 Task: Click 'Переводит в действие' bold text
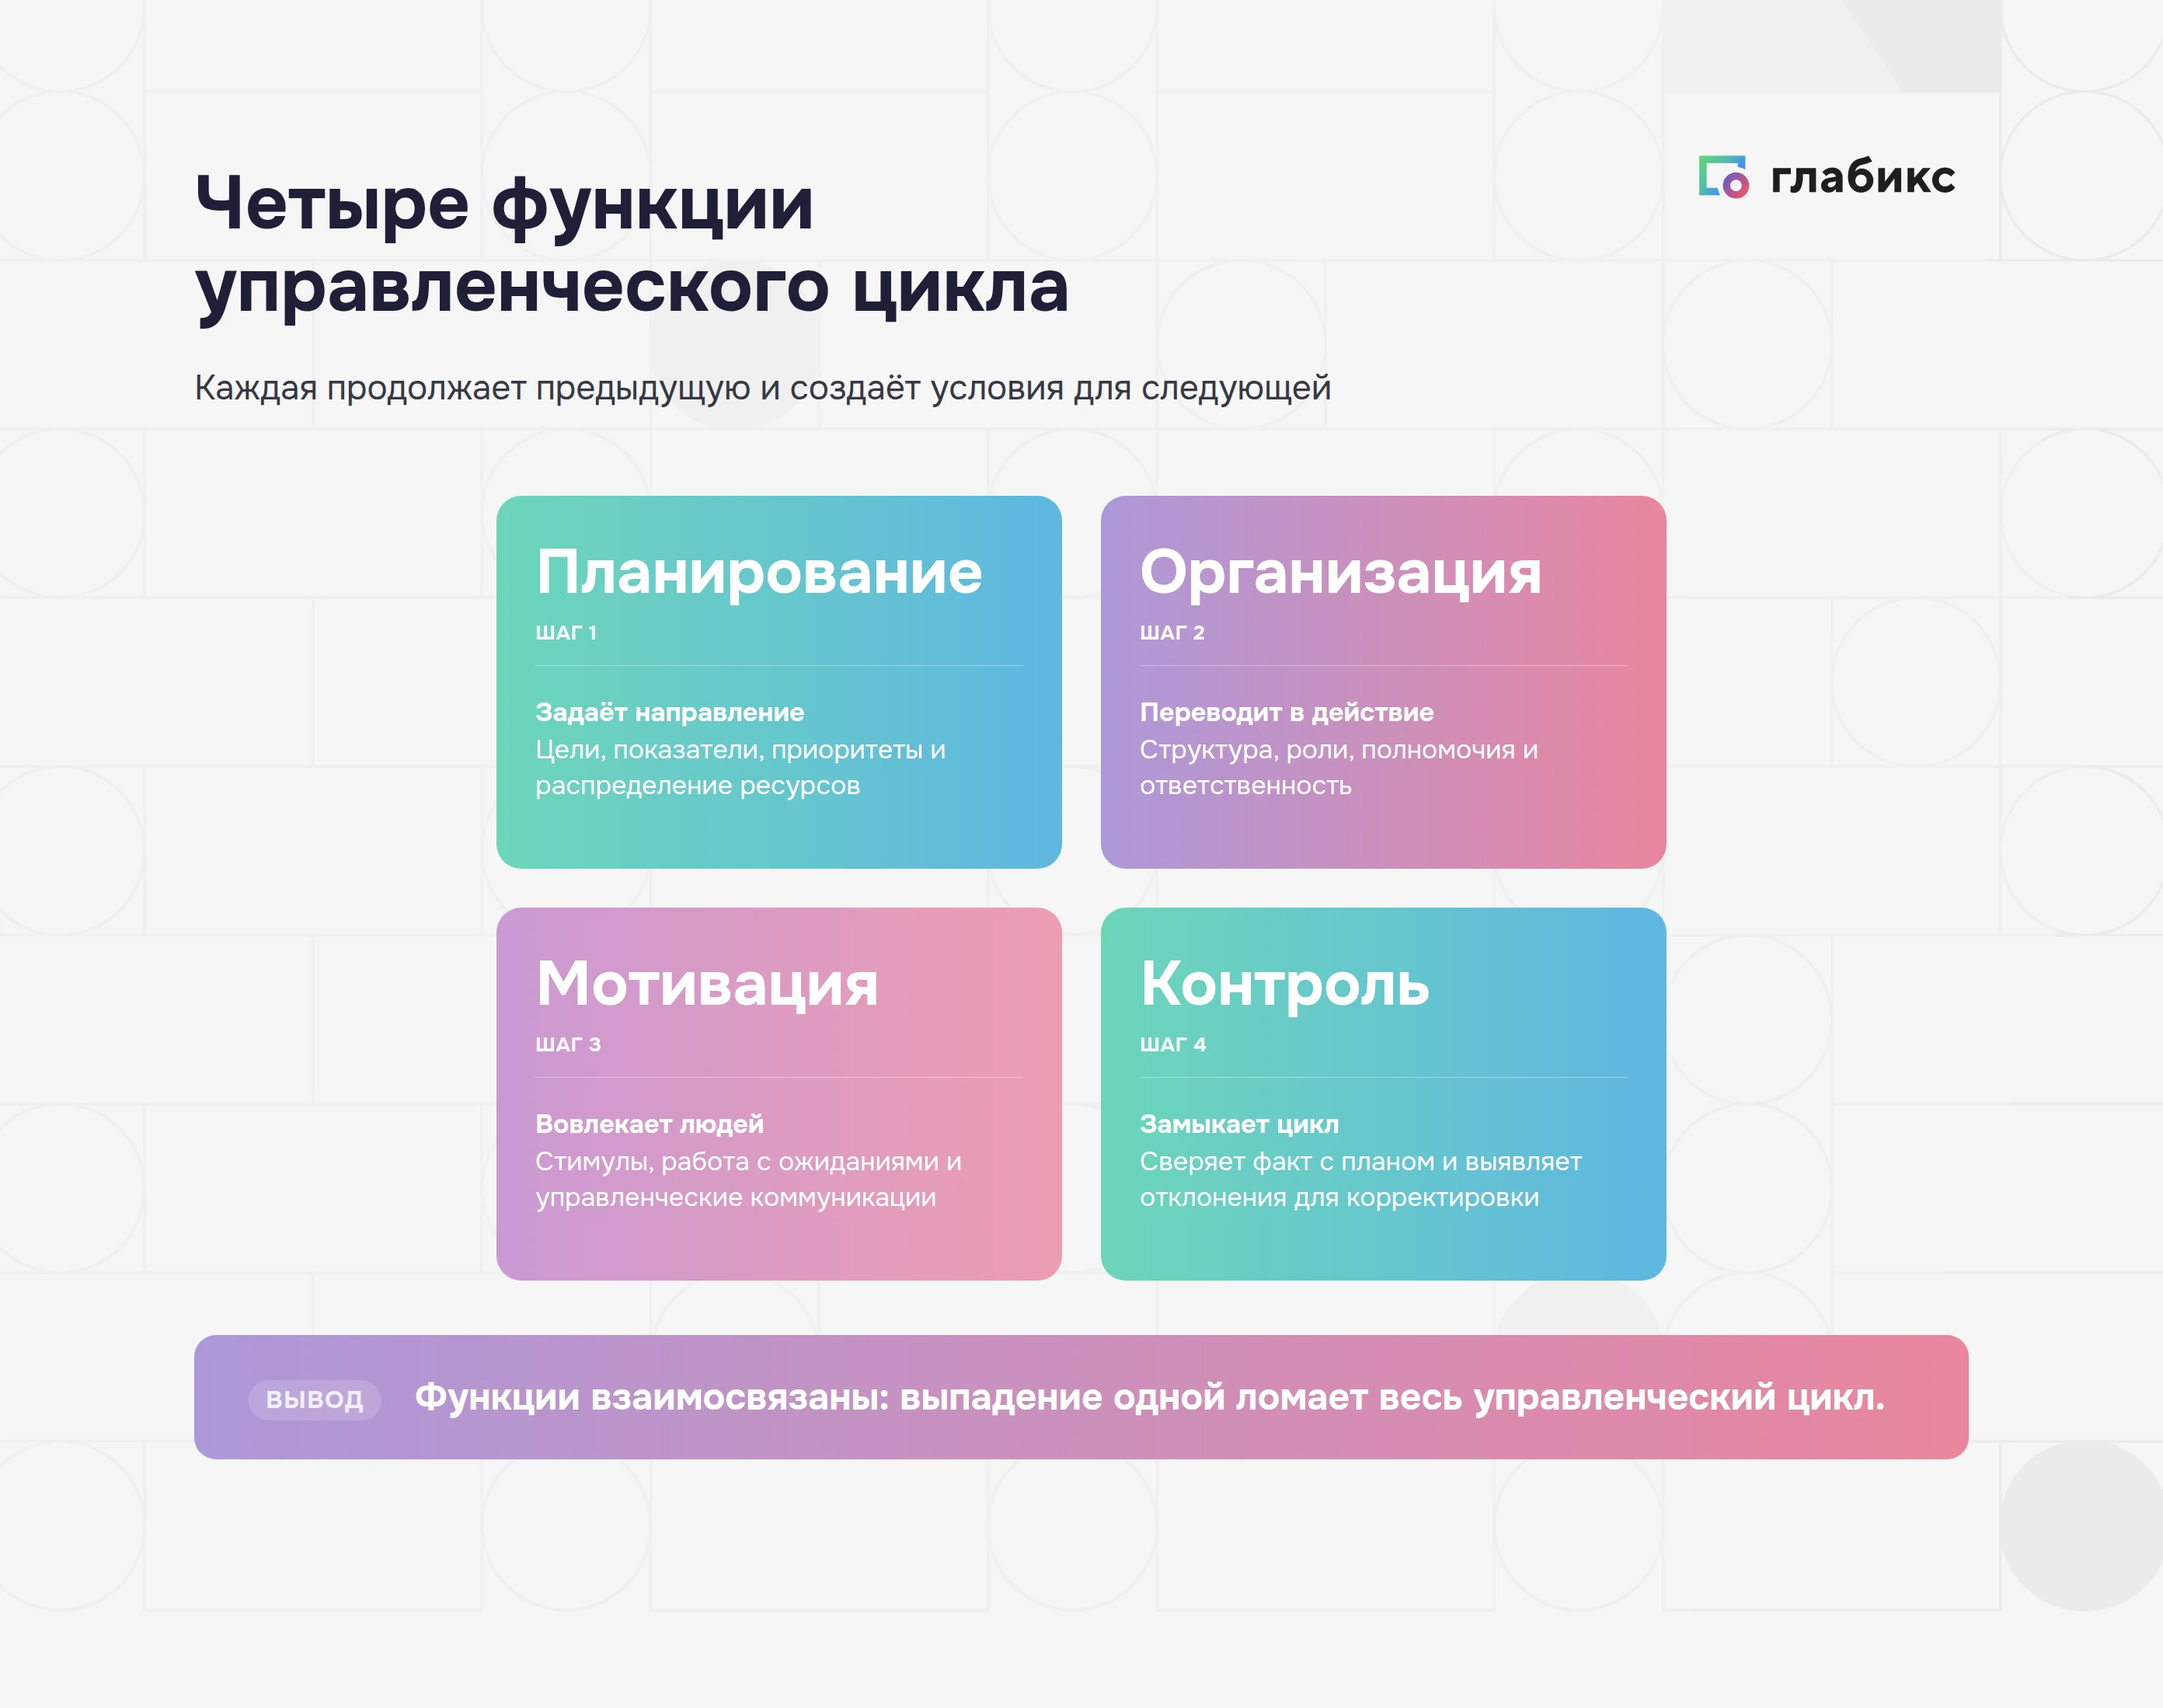[x=1286, y=712]
